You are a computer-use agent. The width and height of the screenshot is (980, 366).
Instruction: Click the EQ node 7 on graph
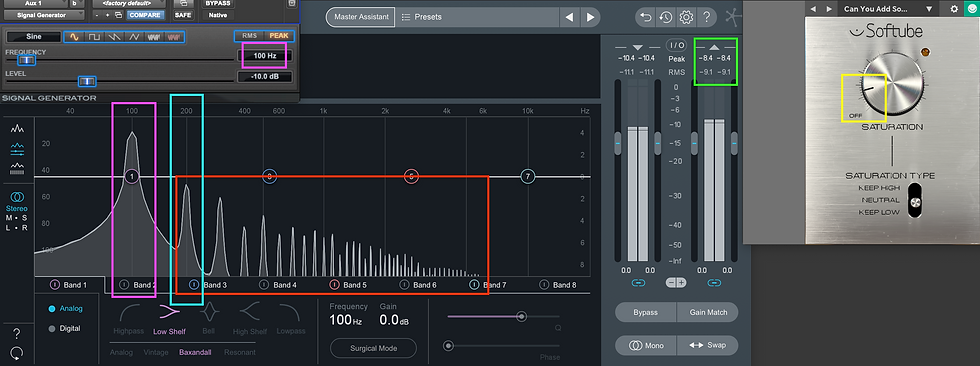(528, 177)
